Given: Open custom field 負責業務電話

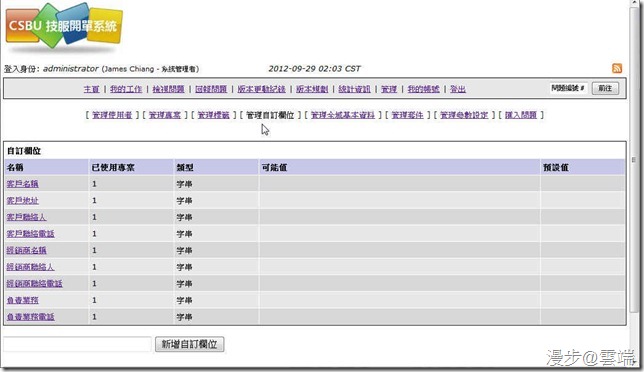Looking at the screenshot, I should pyautogui.click(x=30, y=317).
